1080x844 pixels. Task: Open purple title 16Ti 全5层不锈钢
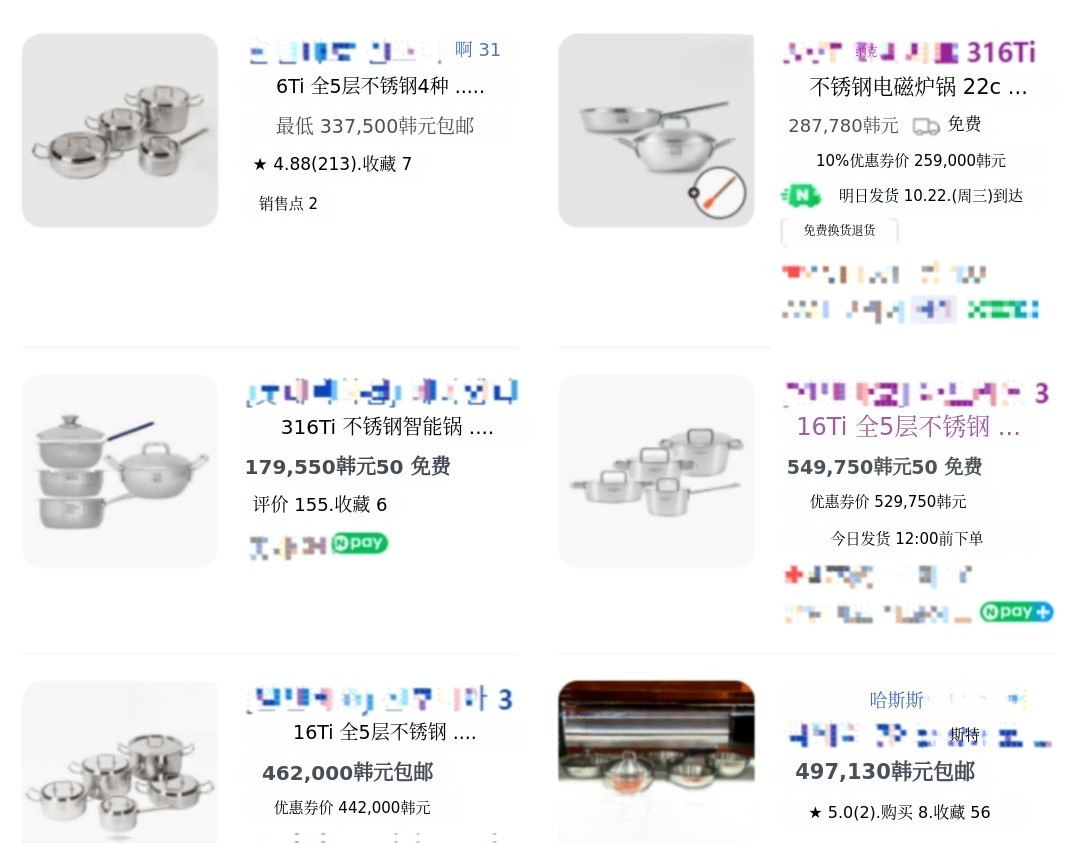point(908,426)
